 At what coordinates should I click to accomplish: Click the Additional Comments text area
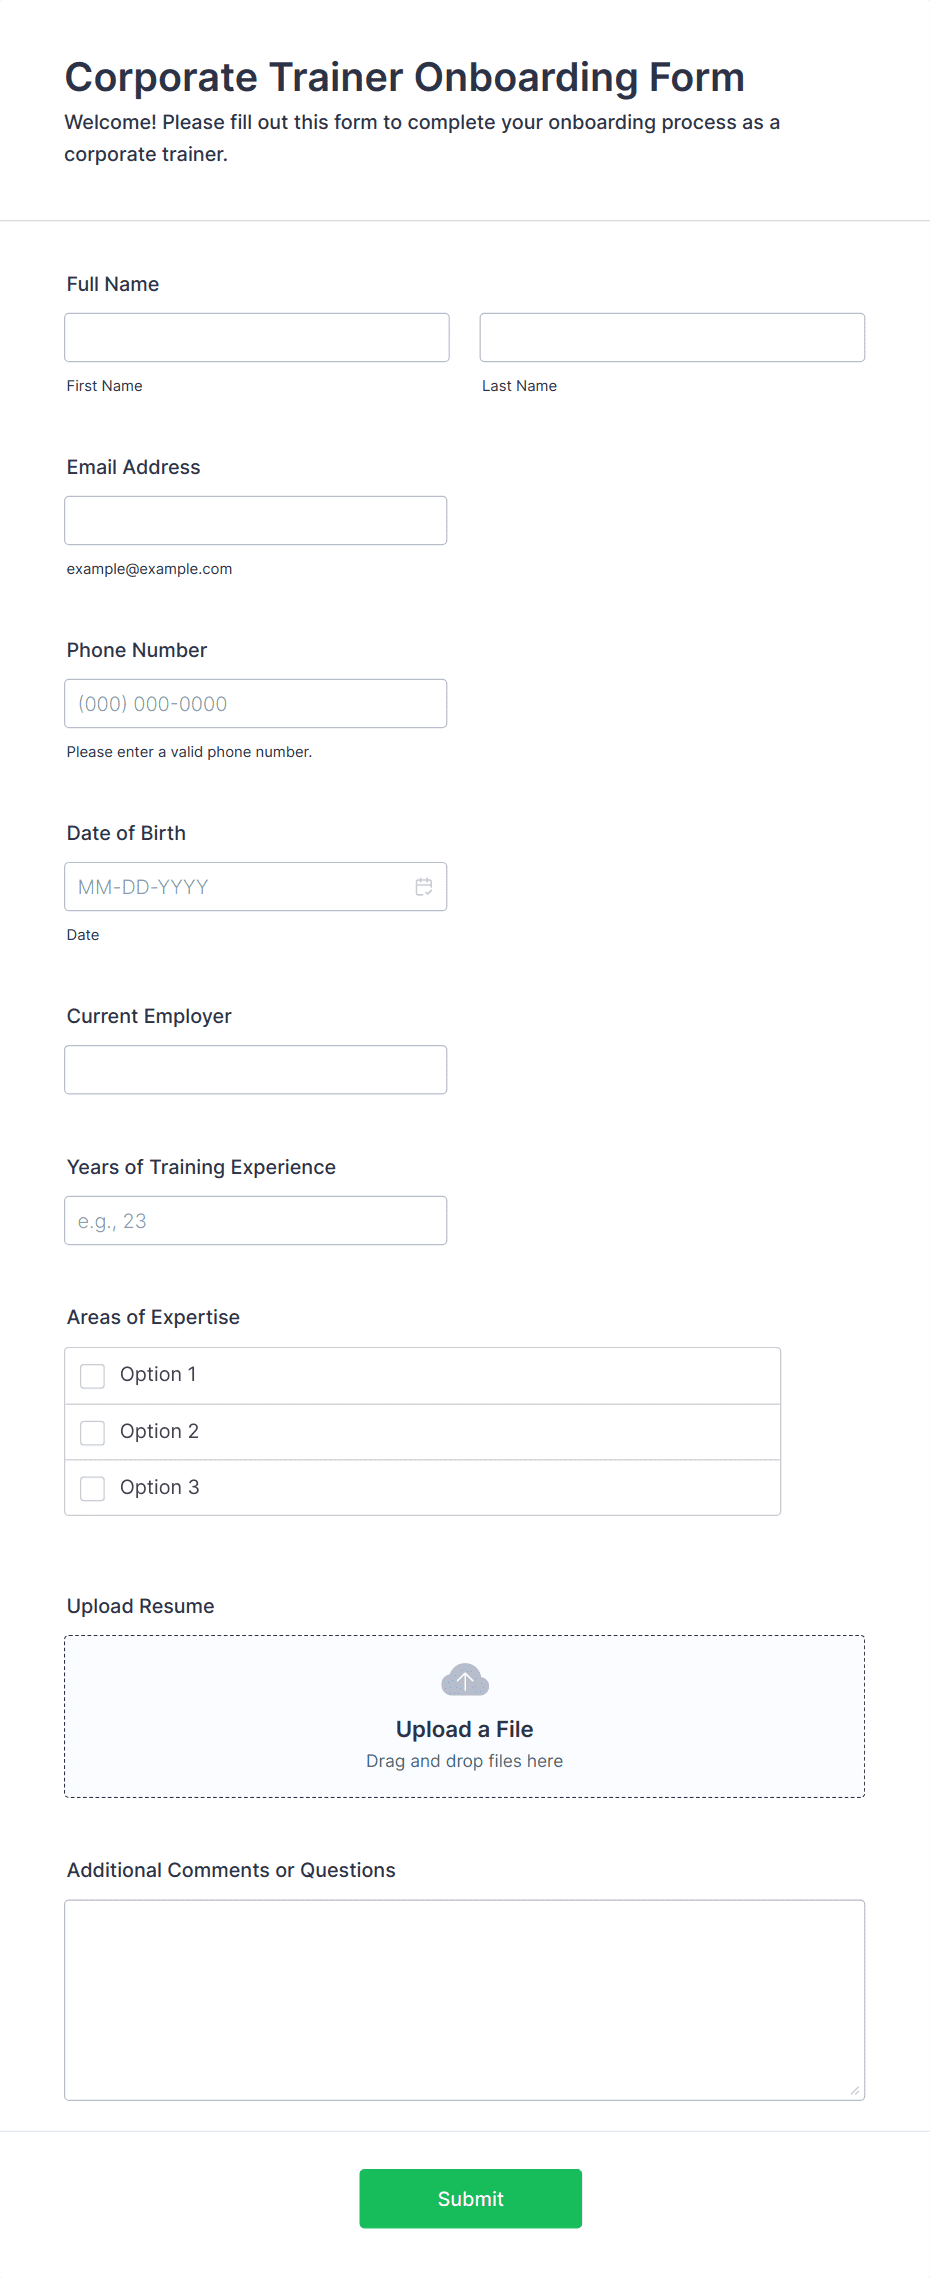click(465, 2000)
